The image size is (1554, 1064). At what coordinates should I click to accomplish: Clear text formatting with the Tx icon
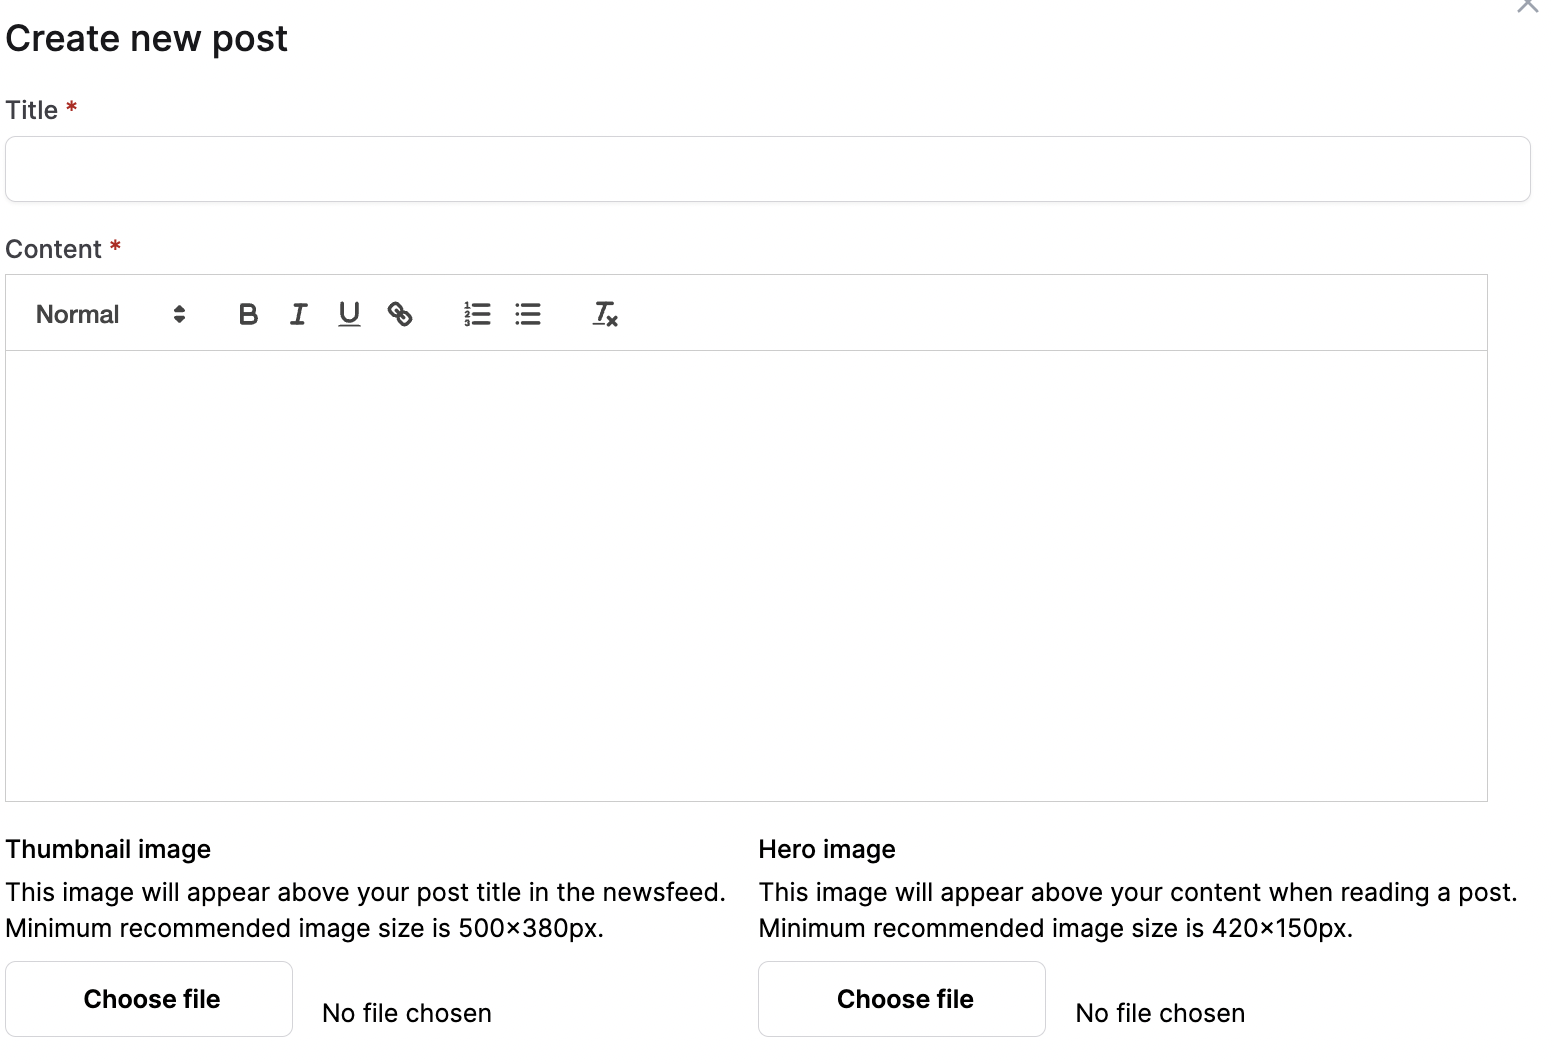604,314
